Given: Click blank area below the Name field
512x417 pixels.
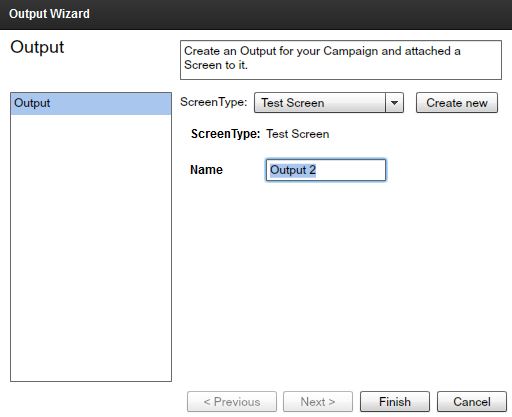Looking at the screenshot, I should tap(340, 283).
